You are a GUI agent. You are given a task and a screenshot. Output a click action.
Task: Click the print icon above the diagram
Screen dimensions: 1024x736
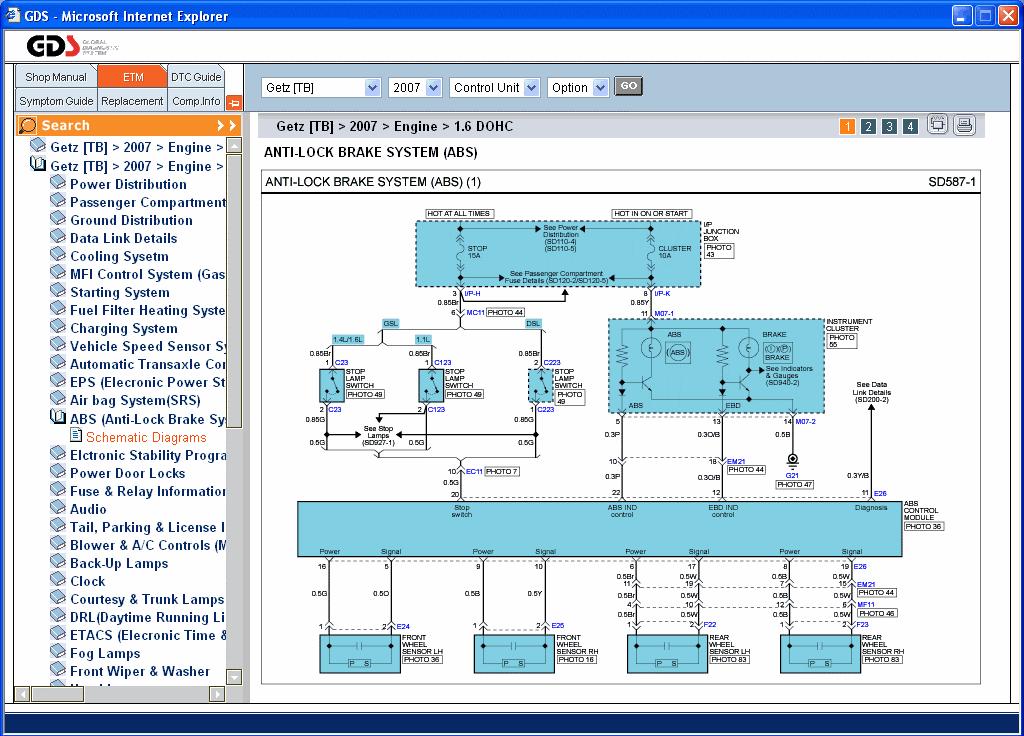point(965,125)
